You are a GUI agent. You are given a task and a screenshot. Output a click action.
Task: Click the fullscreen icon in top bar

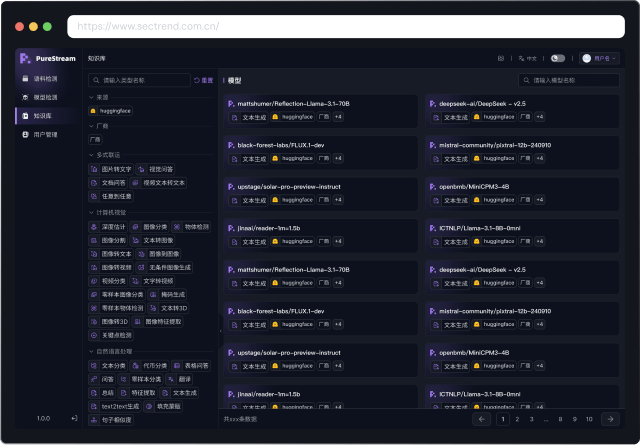coord(500,59)
